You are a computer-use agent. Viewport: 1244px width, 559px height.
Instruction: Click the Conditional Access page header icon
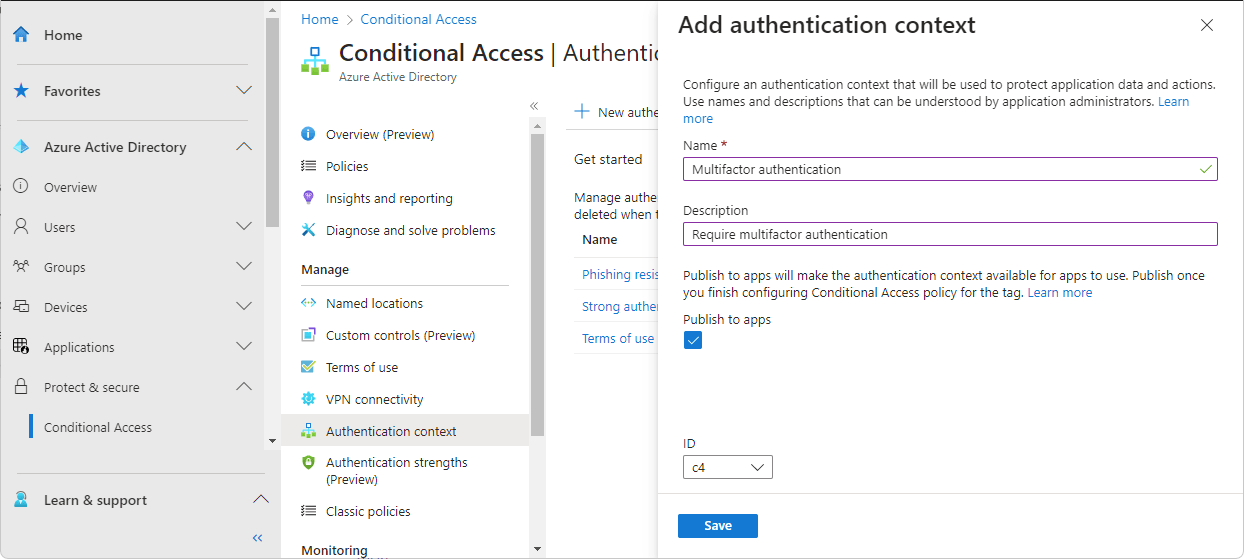click(315, 60)
